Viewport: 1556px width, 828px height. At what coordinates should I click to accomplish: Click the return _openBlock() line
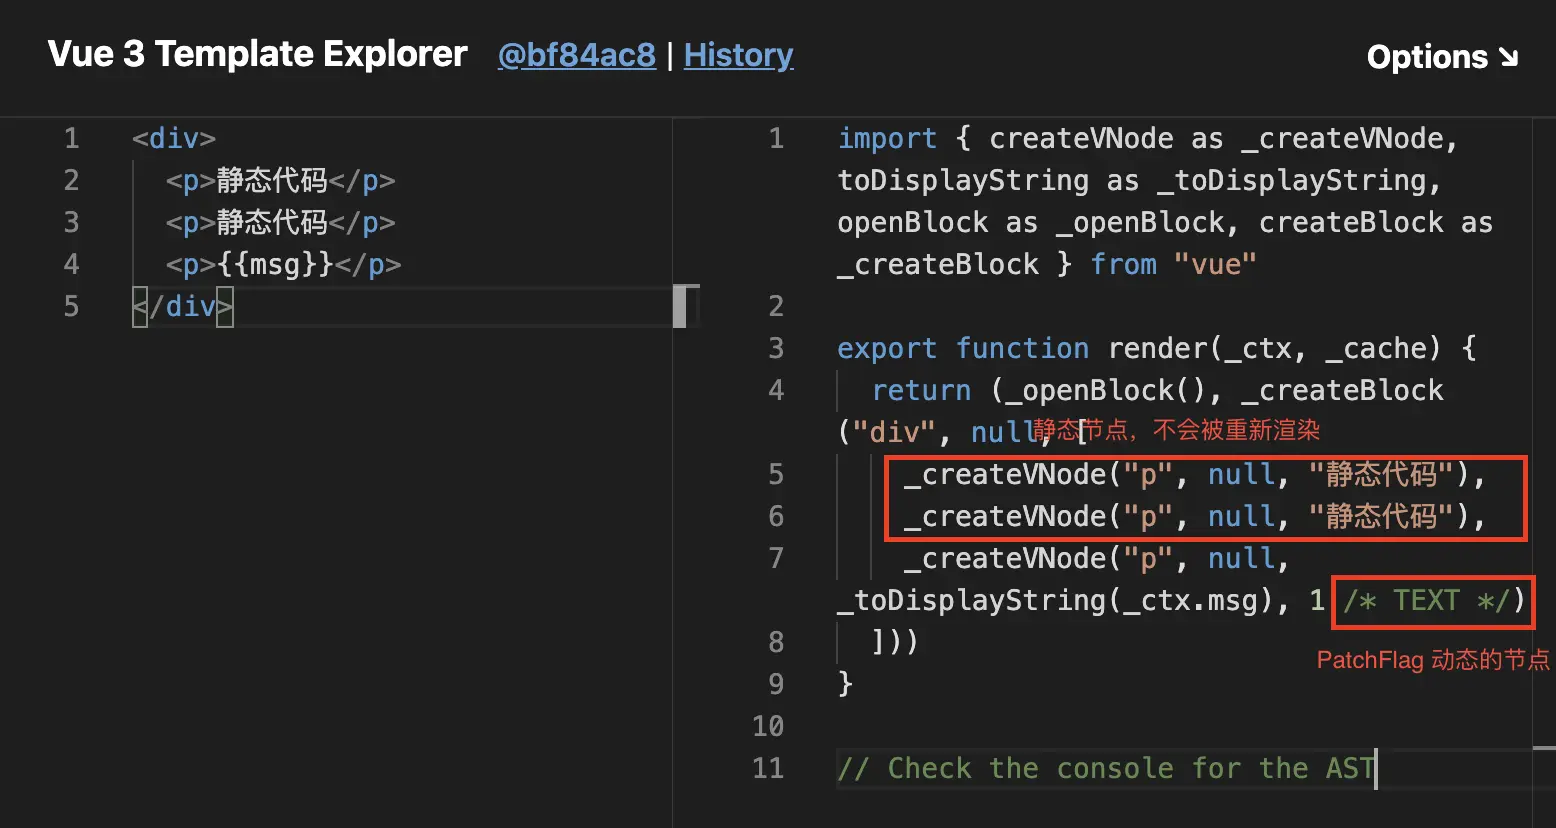pyautogui.click(x=1158, y=390)
